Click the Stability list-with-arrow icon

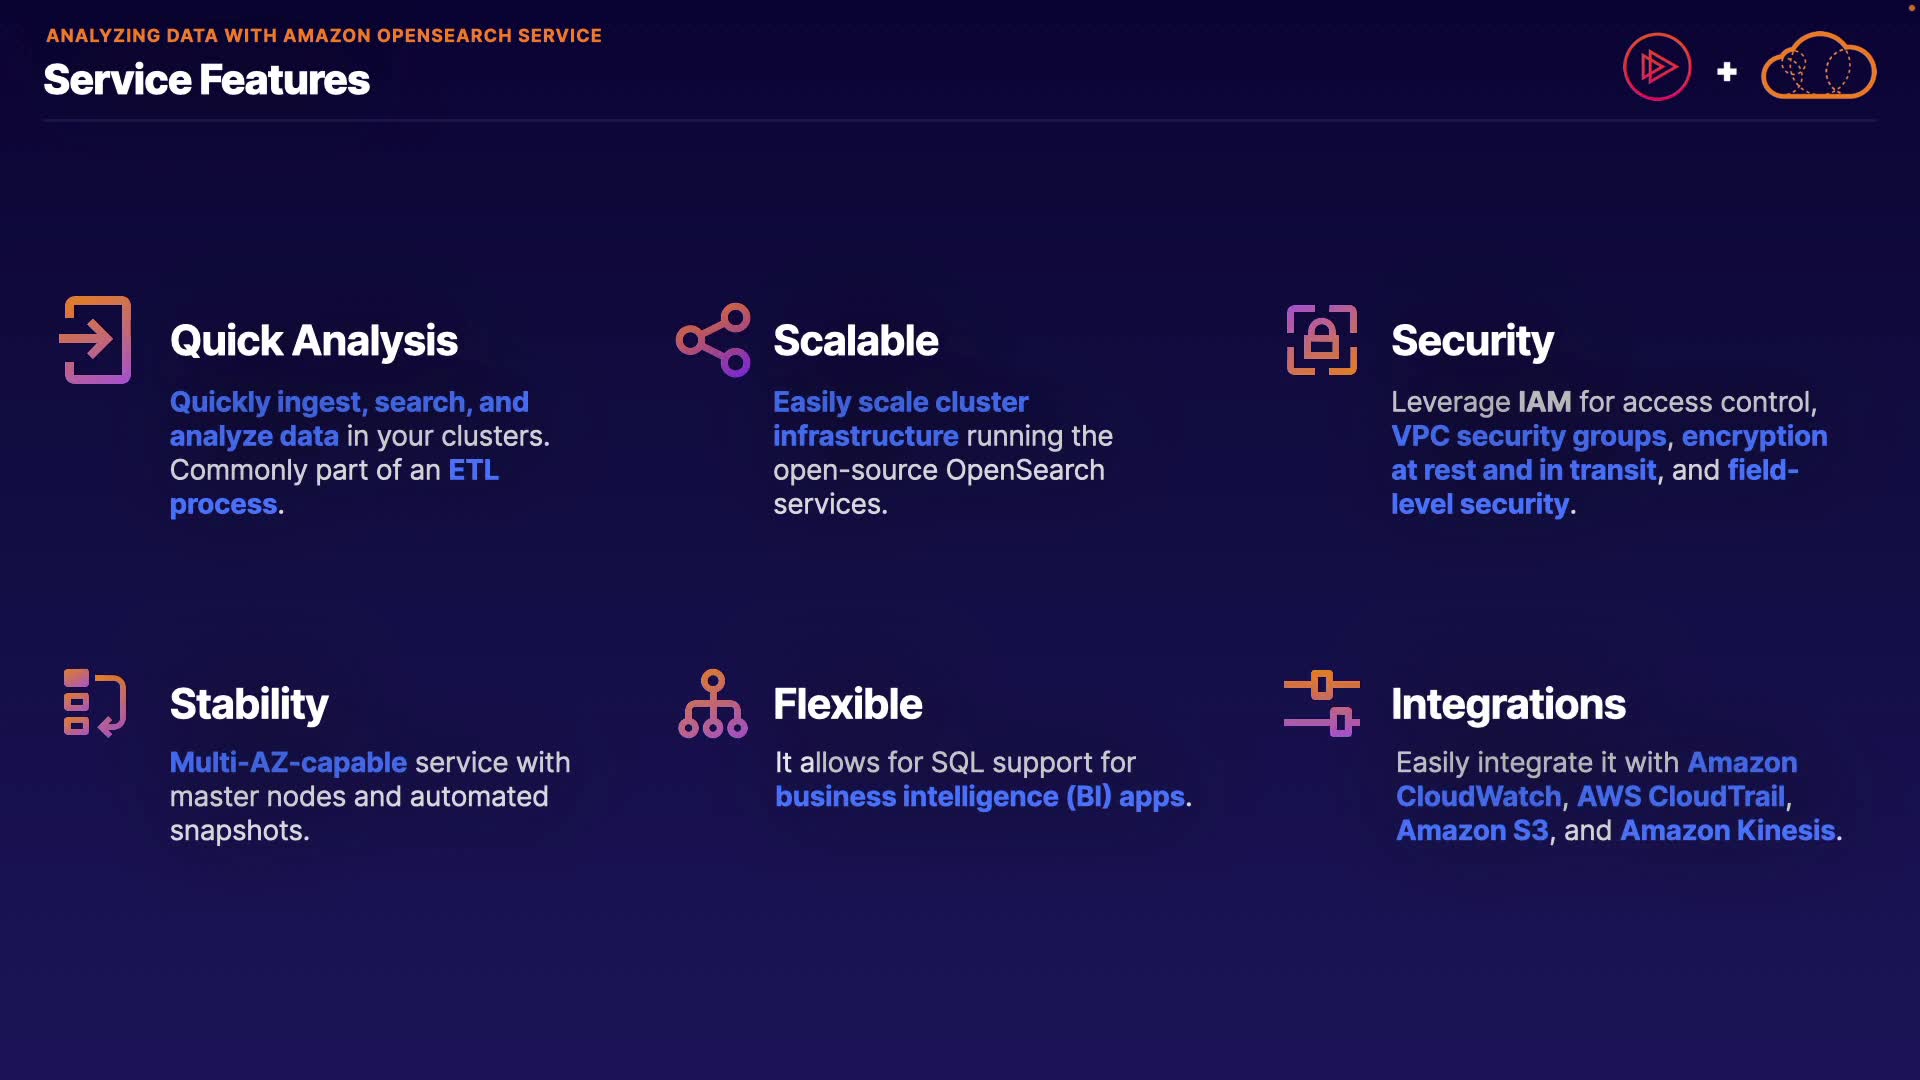click(95, 703)
